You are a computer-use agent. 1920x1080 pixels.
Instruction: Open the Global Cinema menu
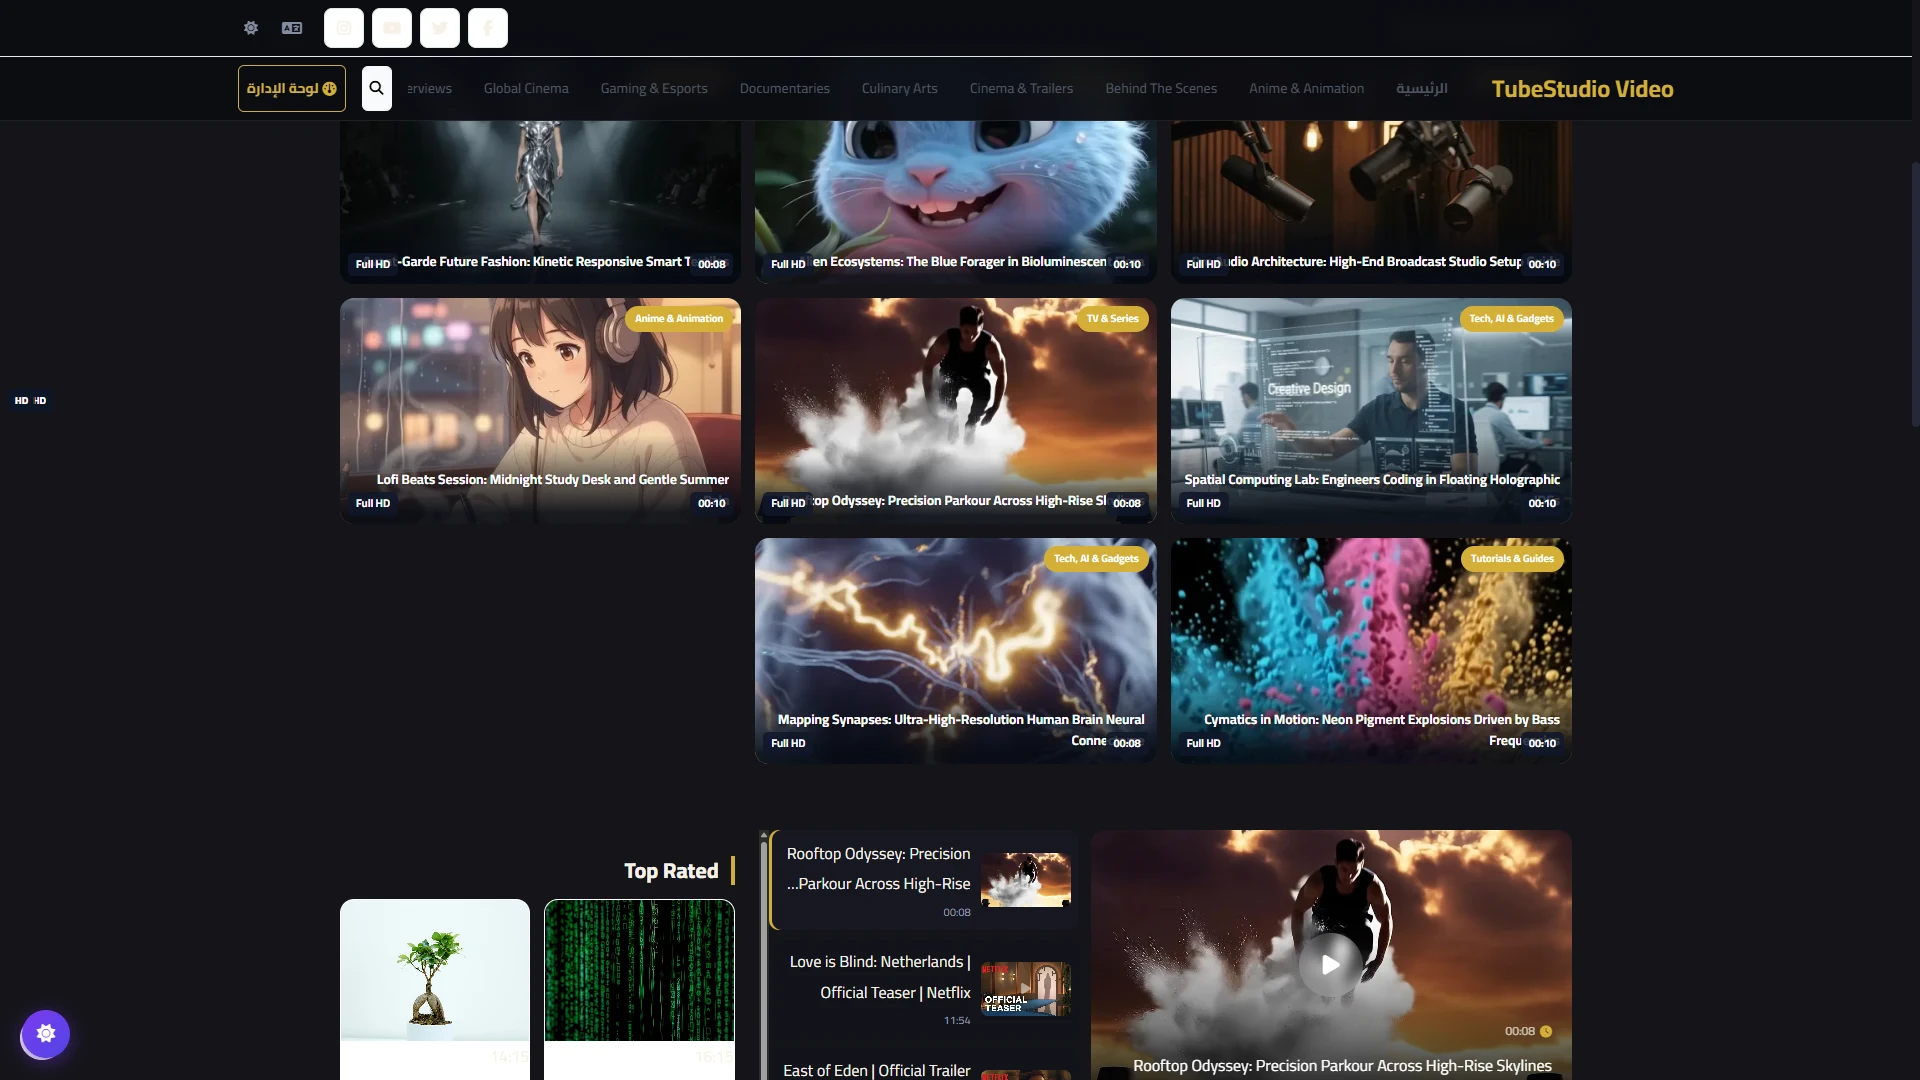pyautogui.click(x=526, y=88)
